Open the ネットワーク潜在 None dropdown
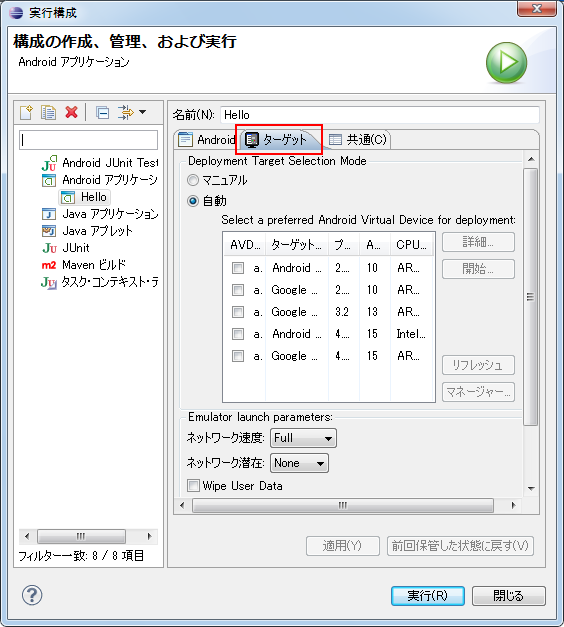The width and height of the screenshot is (564, 627). pyautogui.click(x=300, y=463)
